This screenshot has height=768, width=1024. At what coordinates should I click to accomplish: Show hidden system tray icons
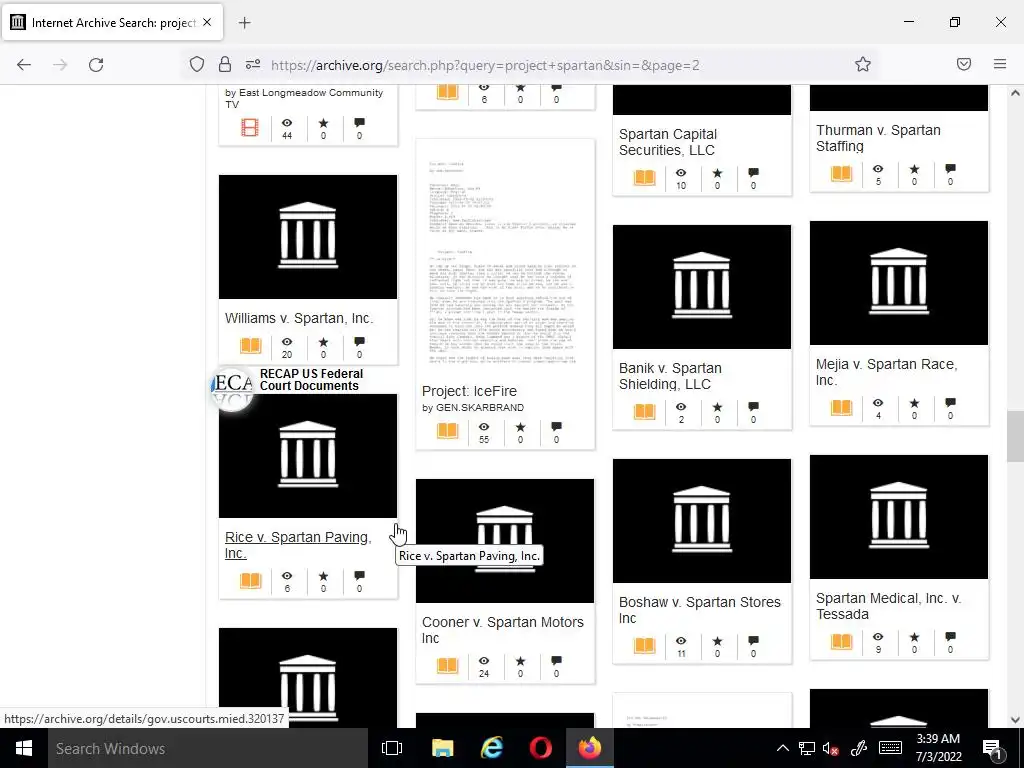point(782,748)
